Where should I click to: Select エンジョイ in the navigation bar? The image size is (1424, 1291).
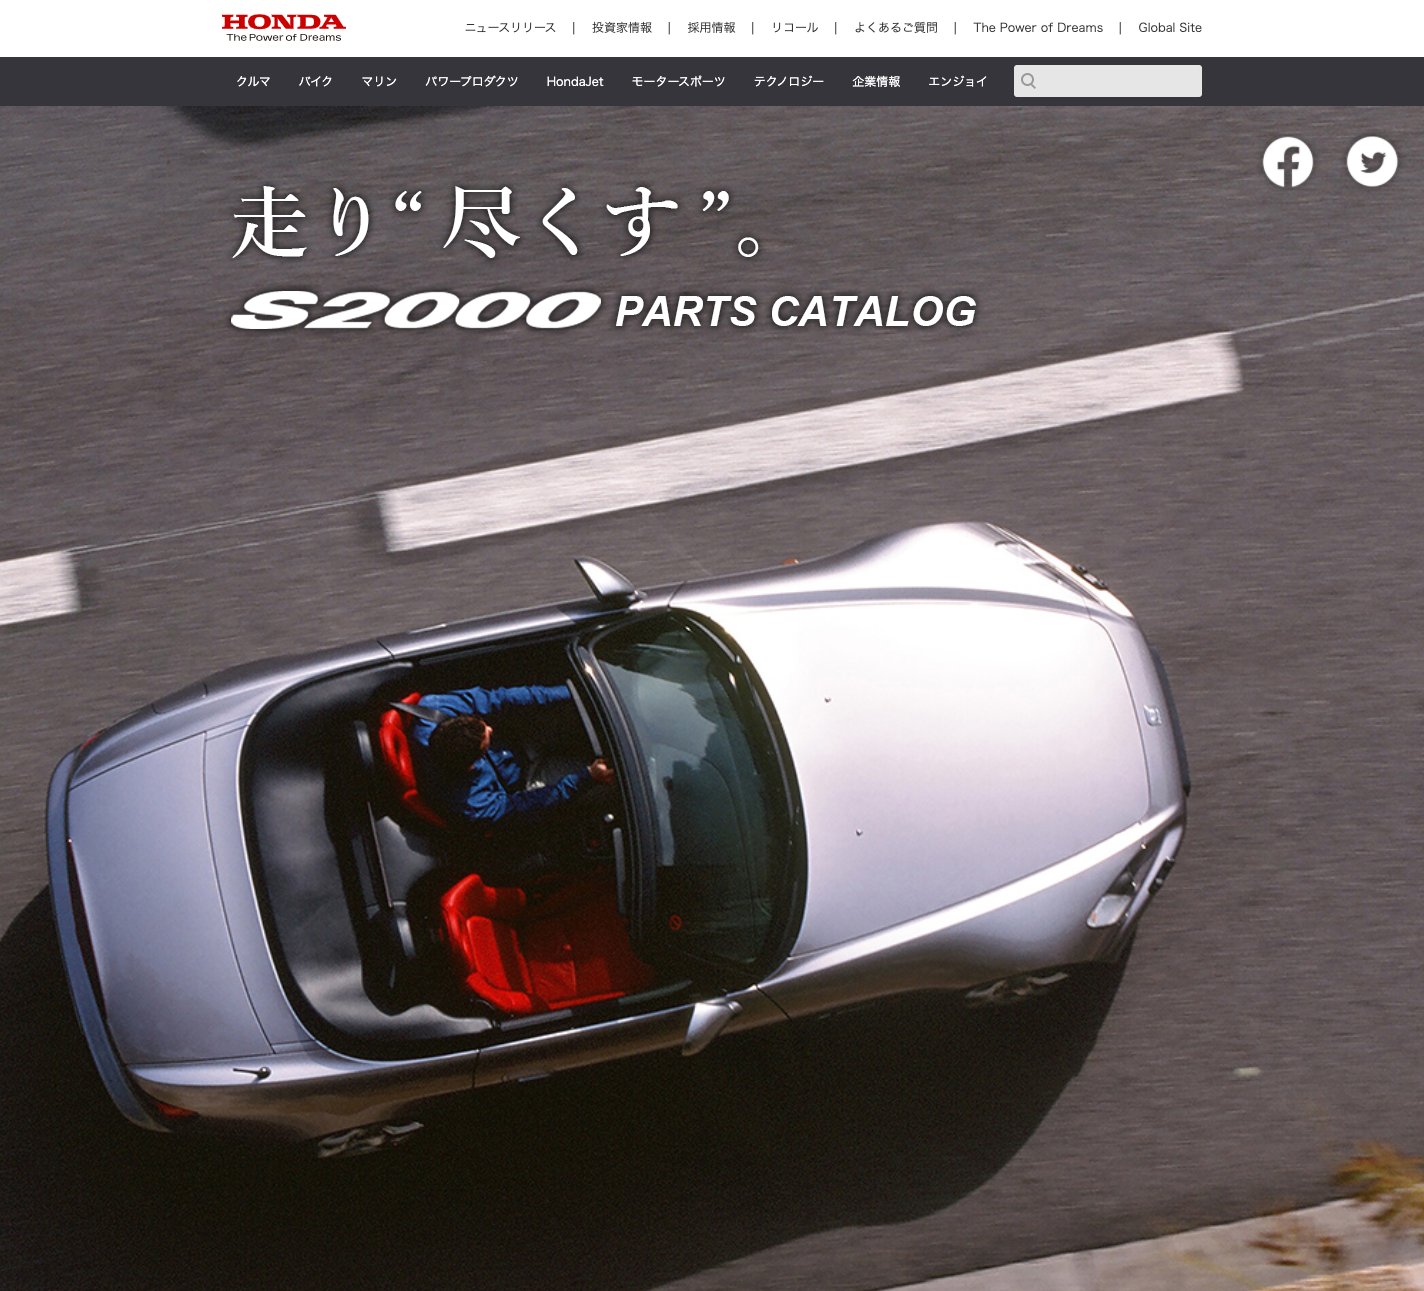[957, 81]
